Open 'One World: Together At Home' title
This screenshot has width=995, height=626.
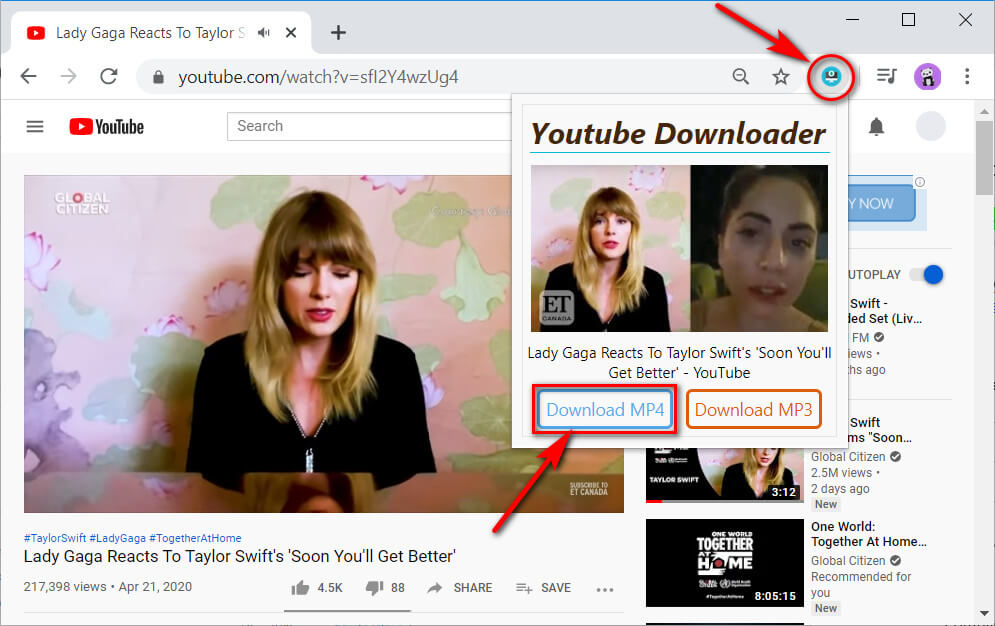(x=869, y=534)
